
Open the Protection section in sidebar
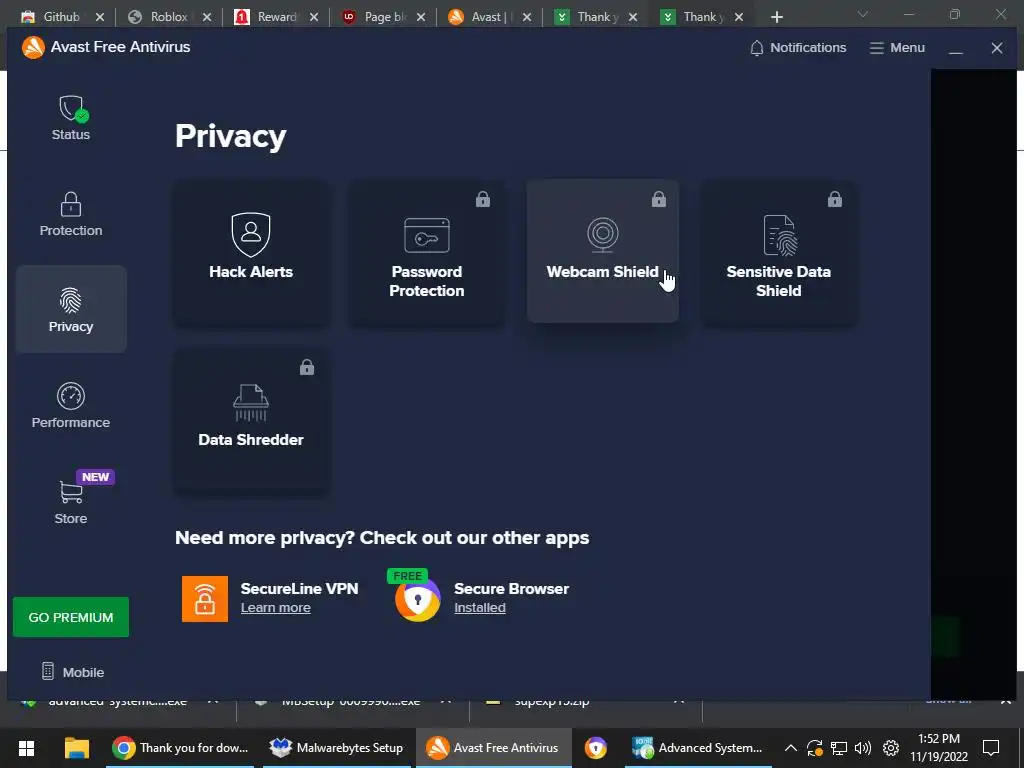tap(71, 214)
